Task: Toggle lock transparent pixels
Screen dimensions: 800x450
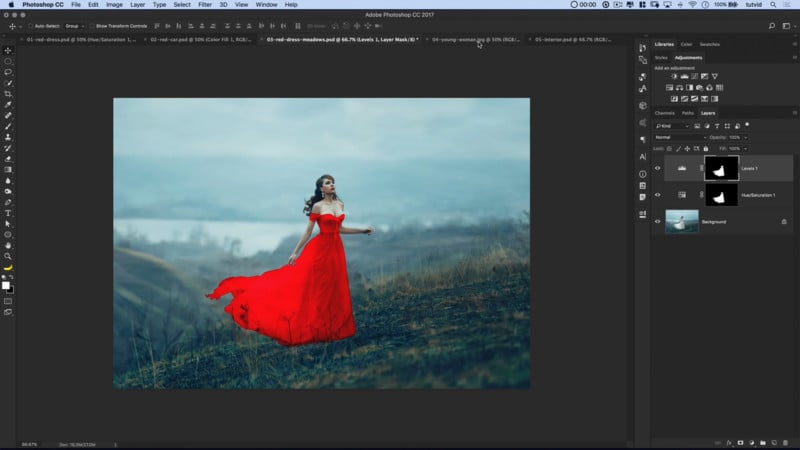Action: [669, 148]
